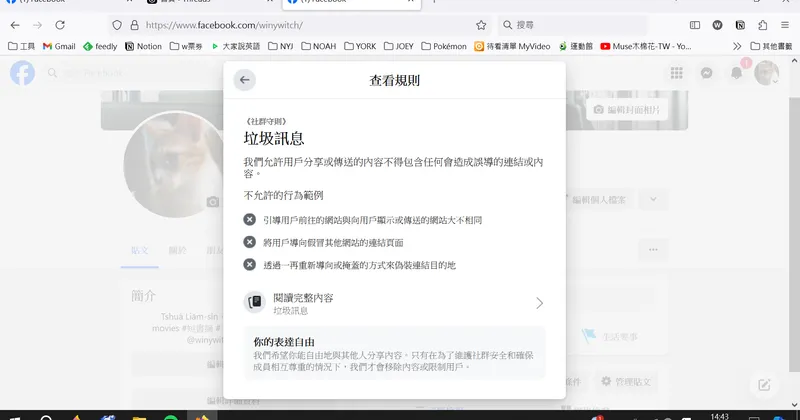Click the profile picture thumbnail
The height and width of the screenshot is (420, 800).
point(173,164)
